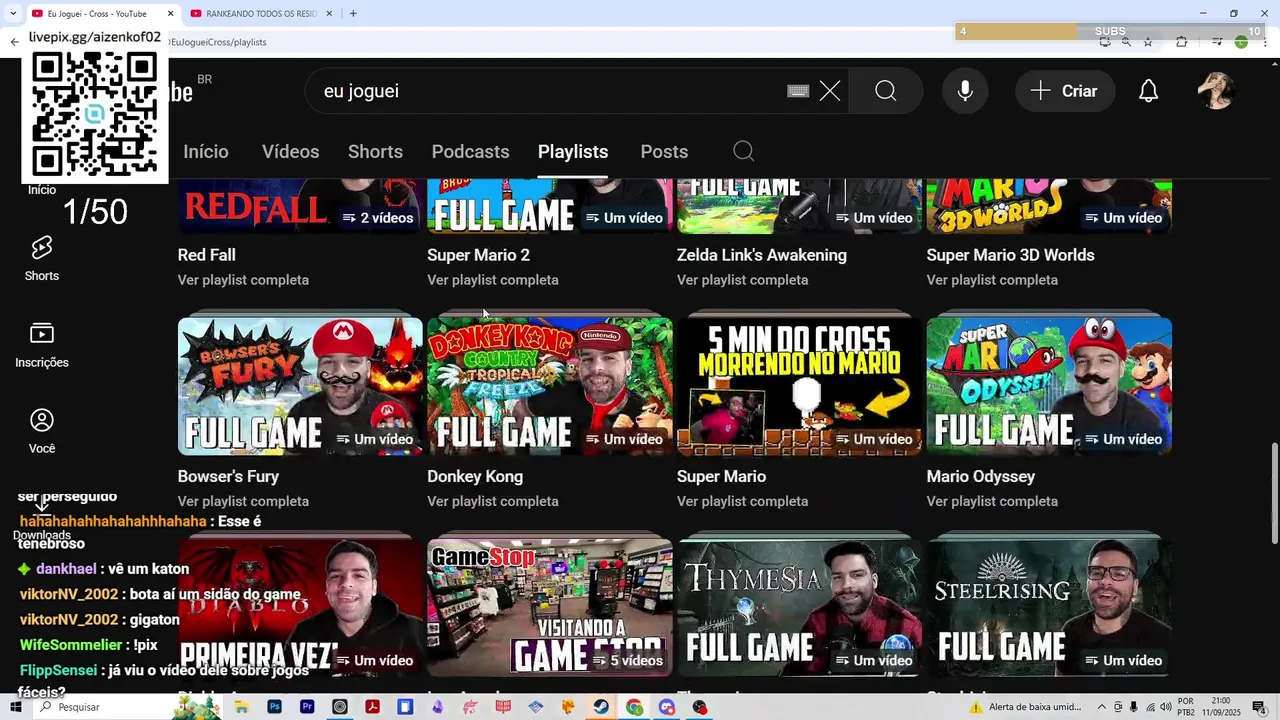
Task: Open the notifications bell
Action: pos(1149,91)
